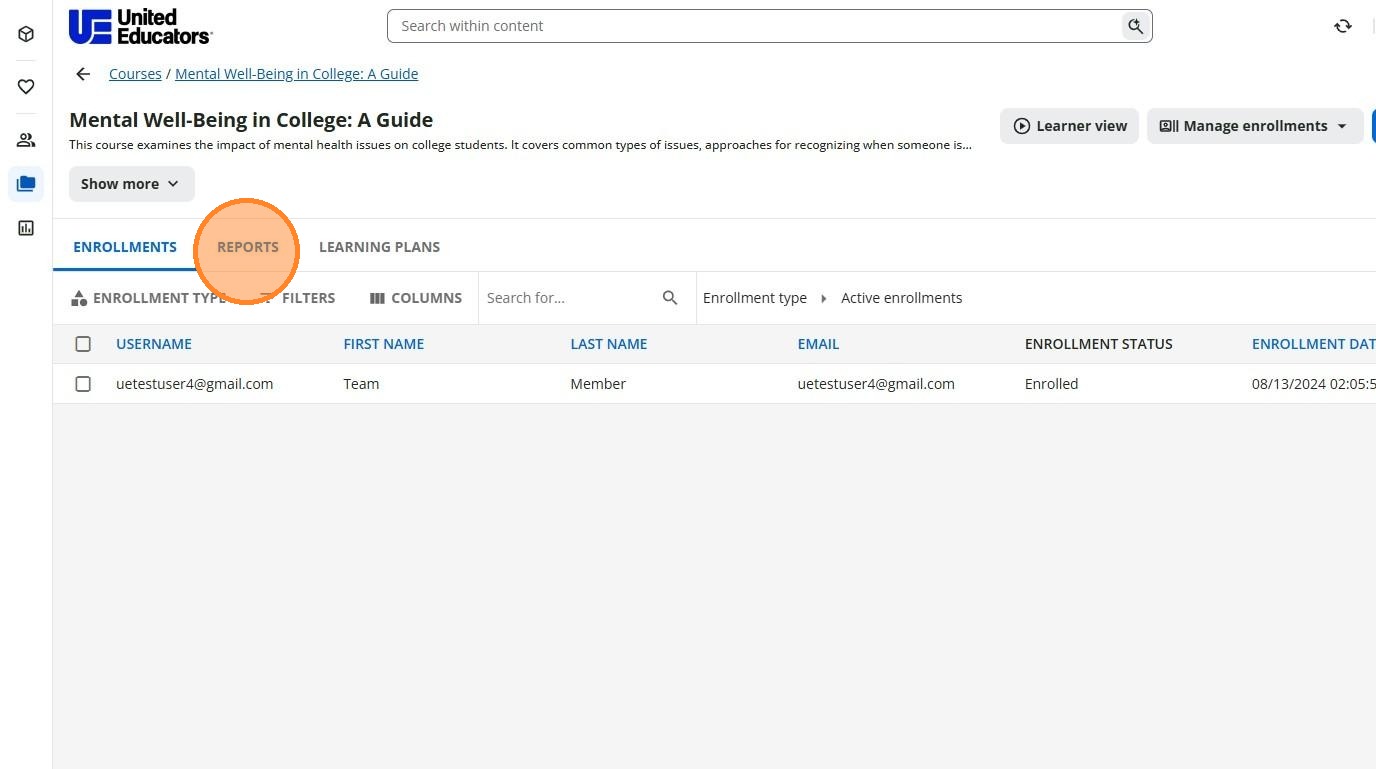Click the enrollment date 08/13/2024 cell
Image resolution: width=1376 pixels, height=769 pixels.
pyautogui.click(x=1313, y=384)
